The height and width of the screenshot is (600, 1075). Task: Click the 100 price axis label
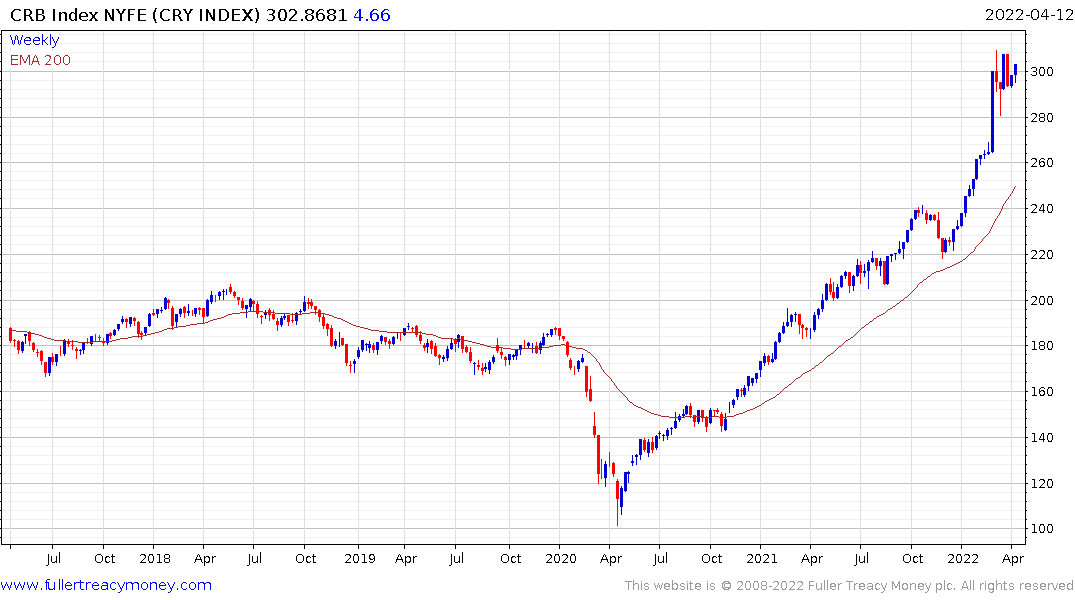click(1041, 529)
